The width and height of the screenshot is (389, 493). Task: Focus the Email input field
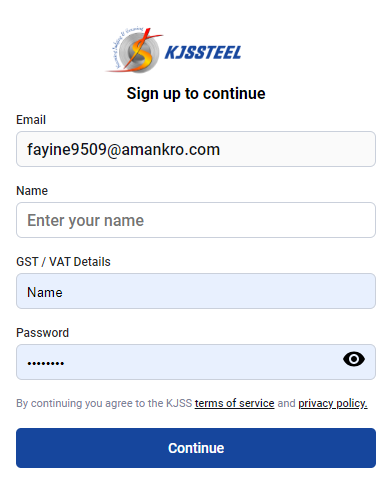click(196, 149)
